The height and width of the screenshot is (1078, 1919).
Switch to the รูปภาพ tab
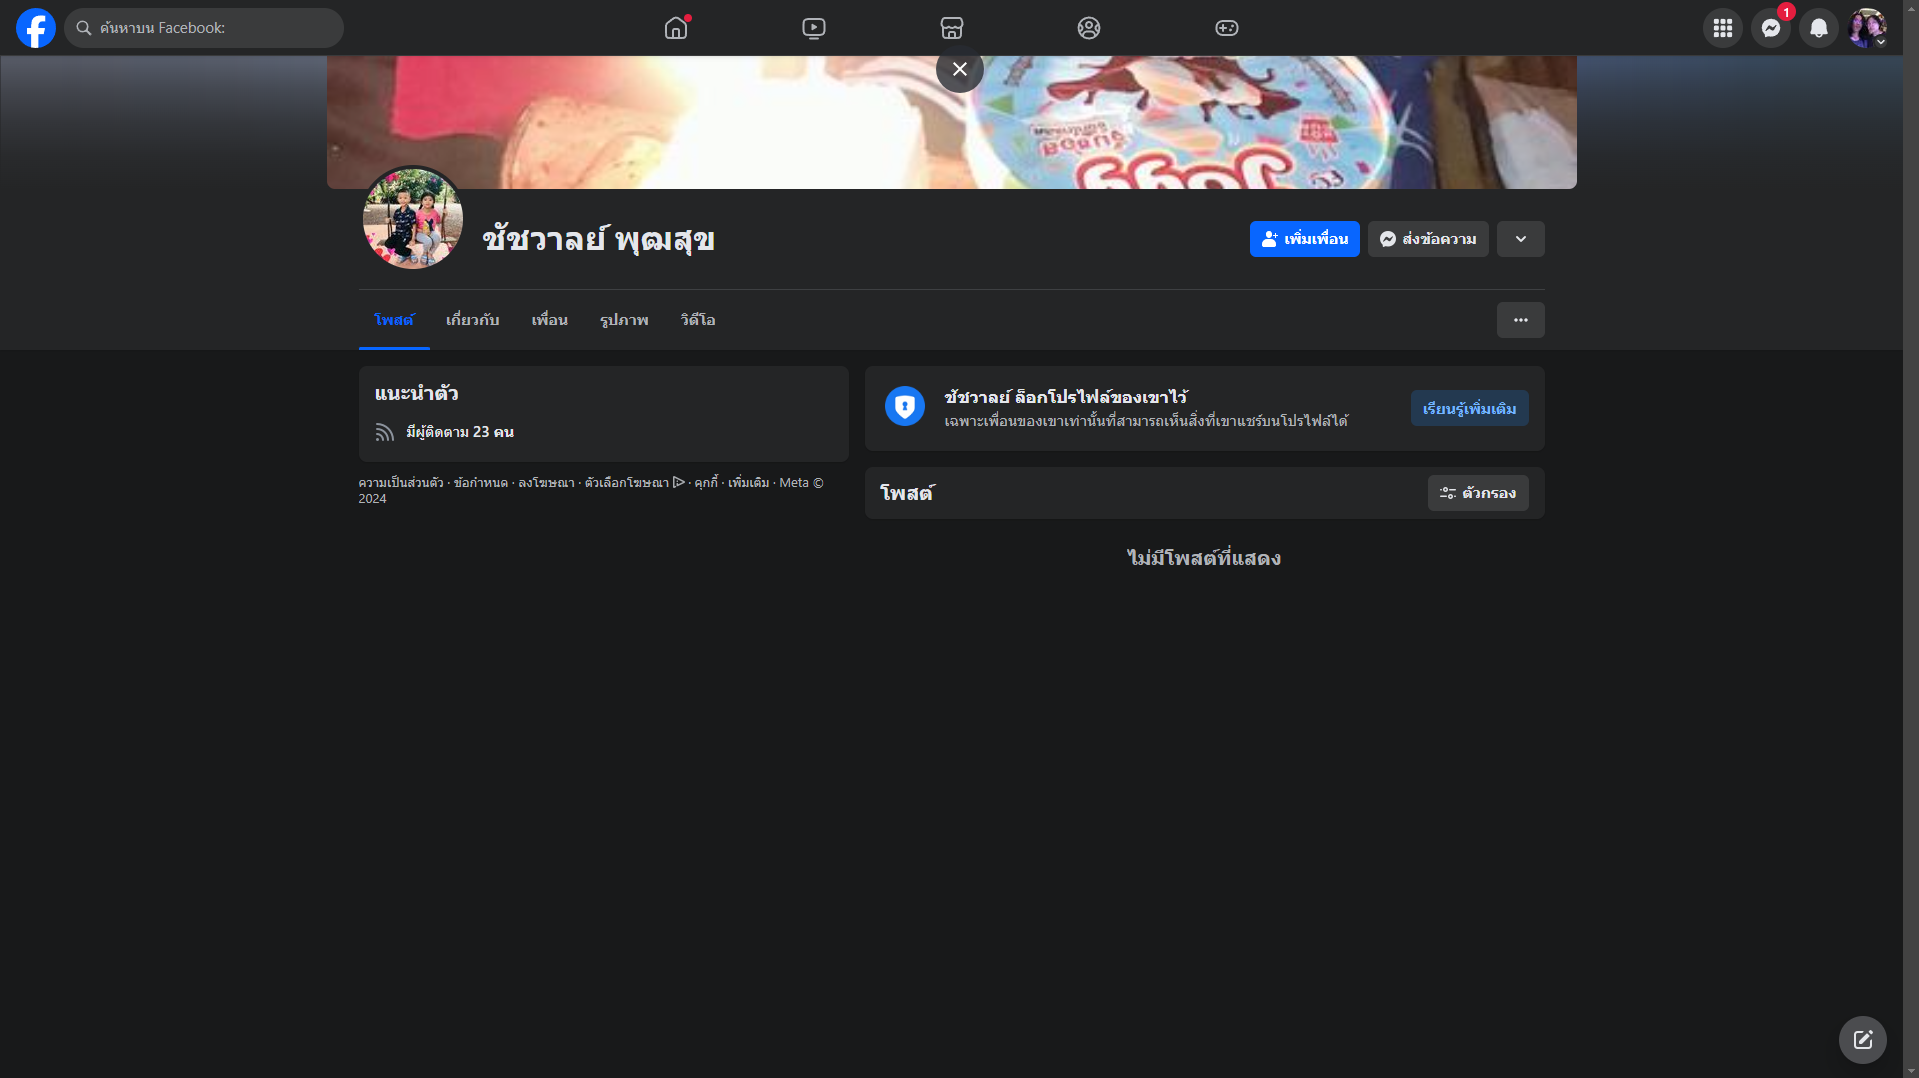coord(624,320)
